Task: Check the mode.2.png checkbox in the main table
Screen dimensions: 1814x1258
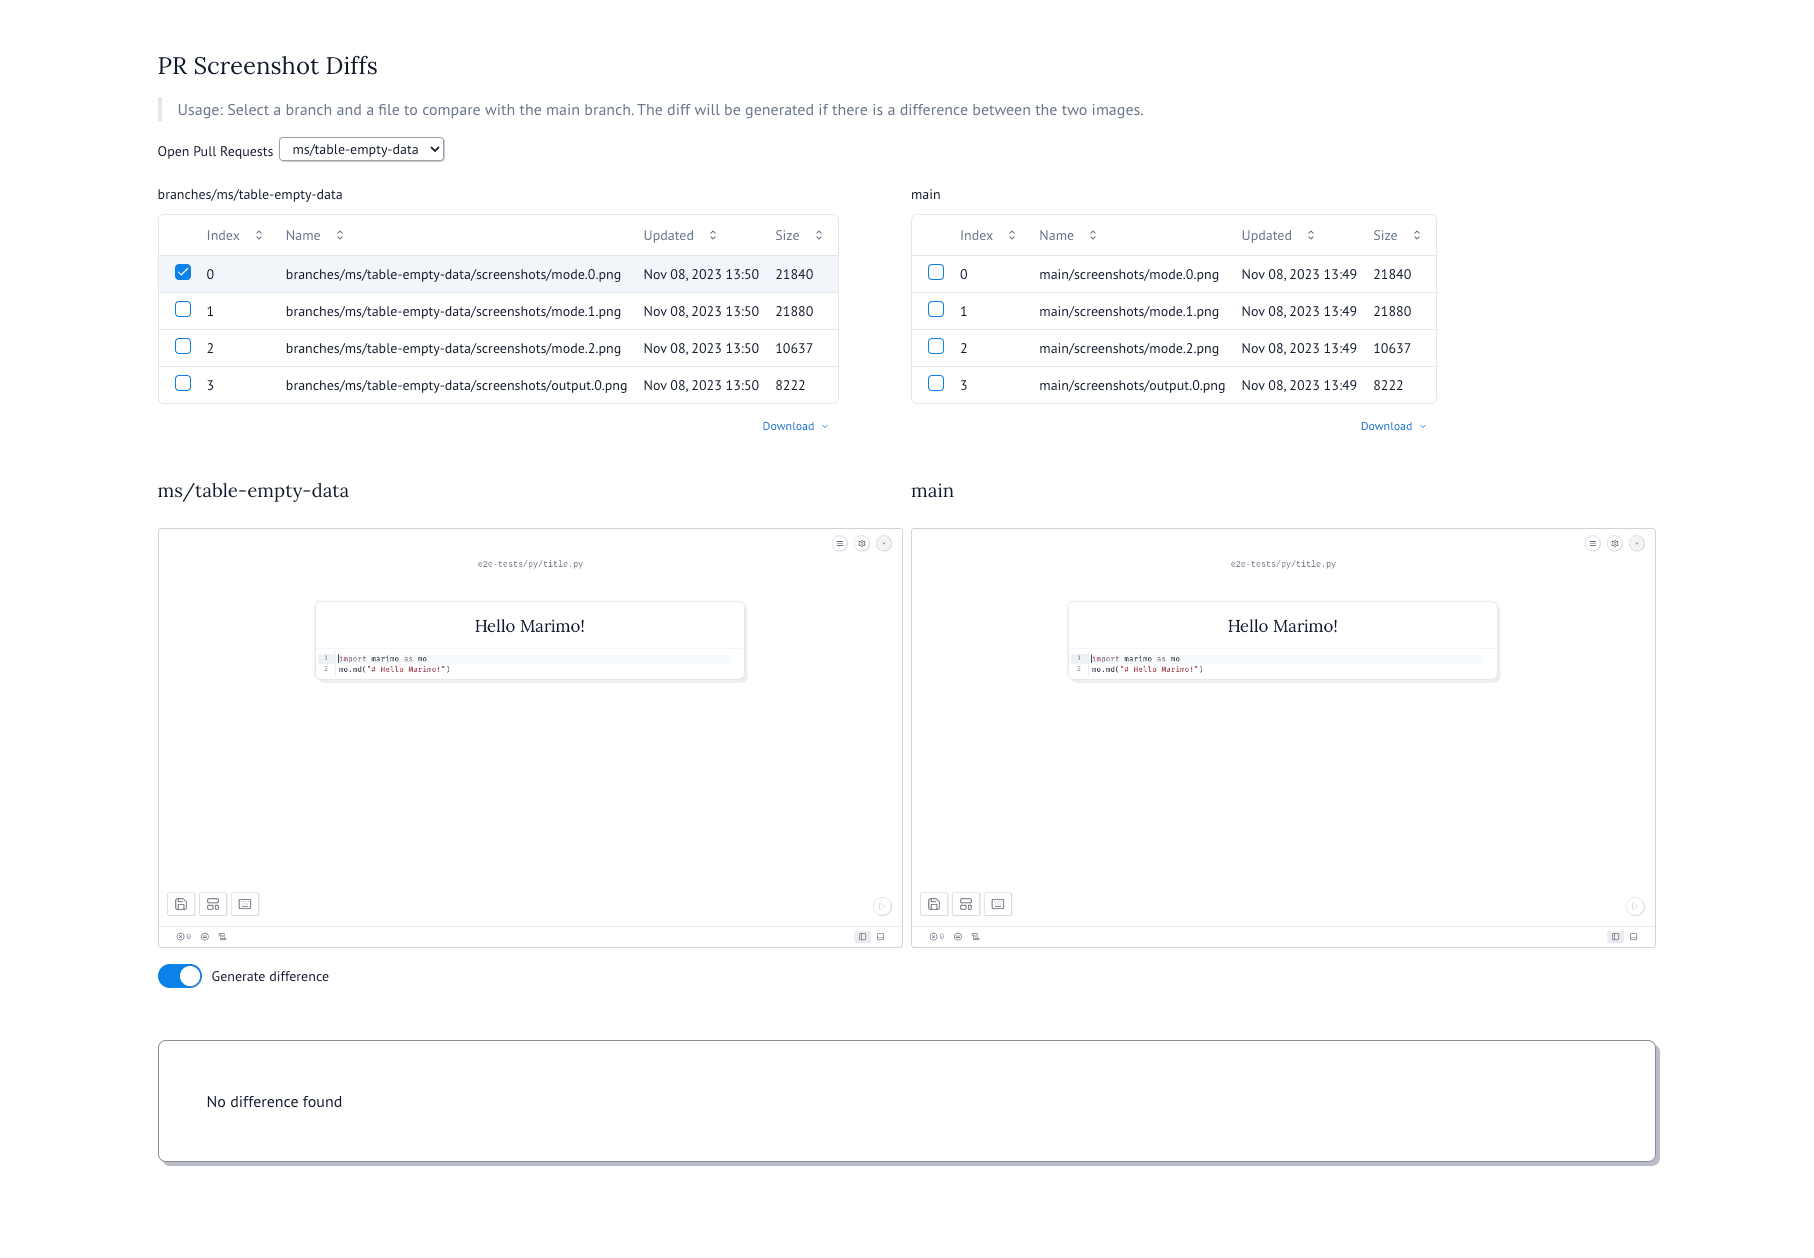Action: (x=936, y=346)
